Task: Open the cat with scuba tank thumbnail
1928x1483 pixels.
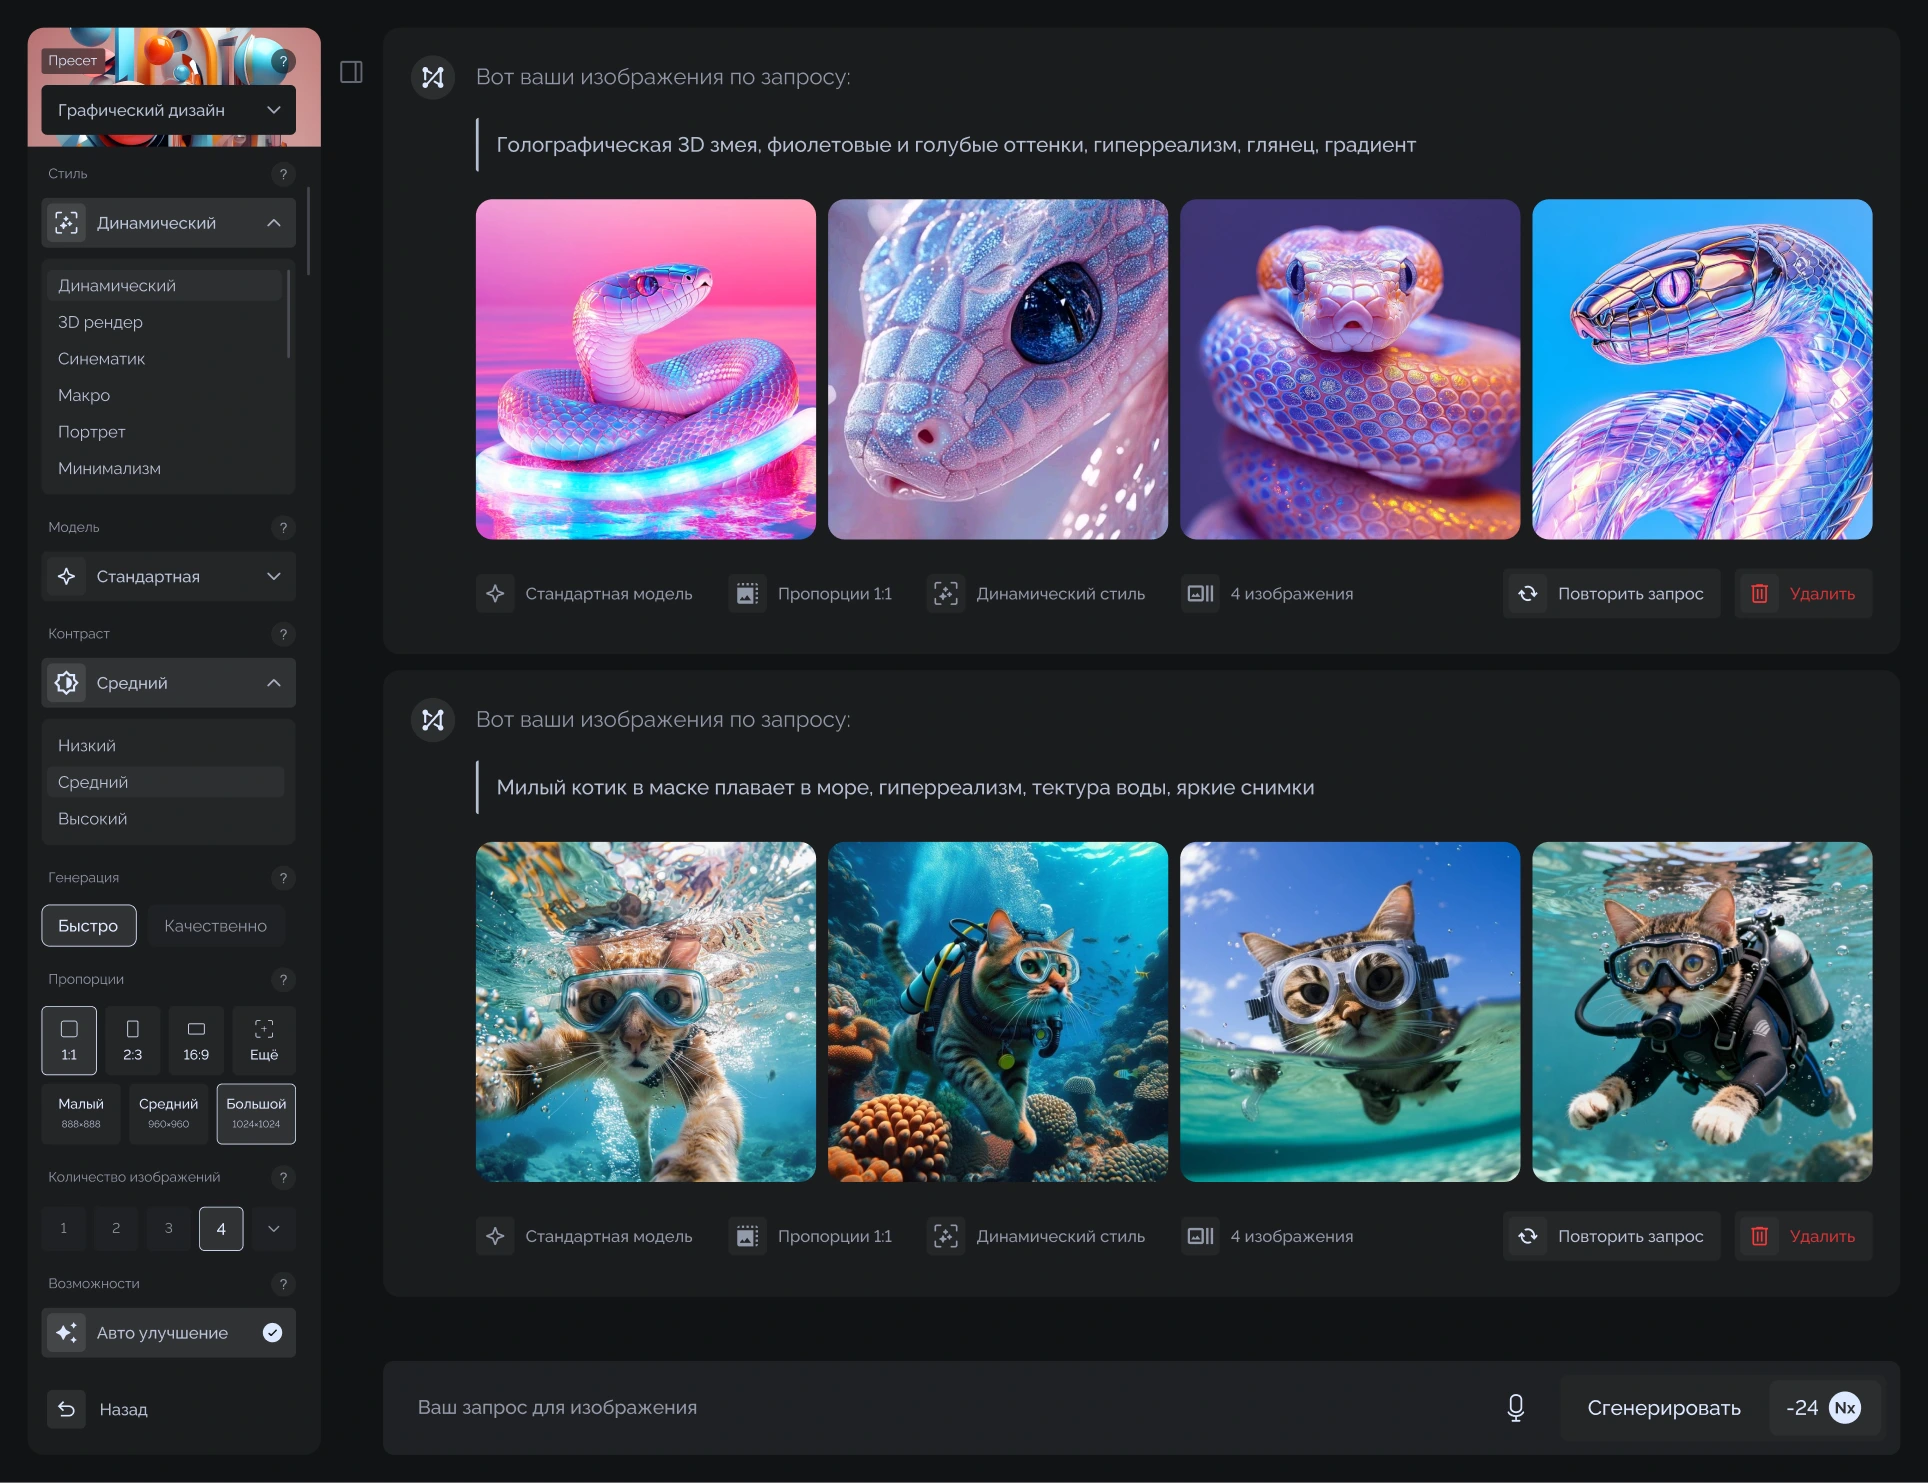Action: [x=1701, y=1012]
